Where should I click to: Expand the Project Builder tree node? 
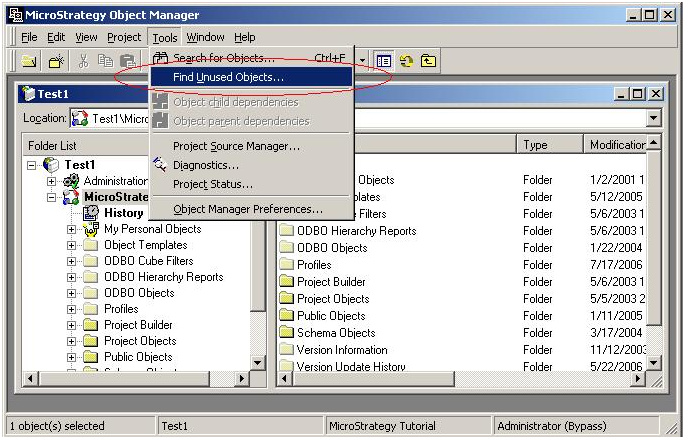[x=71, y=325]
